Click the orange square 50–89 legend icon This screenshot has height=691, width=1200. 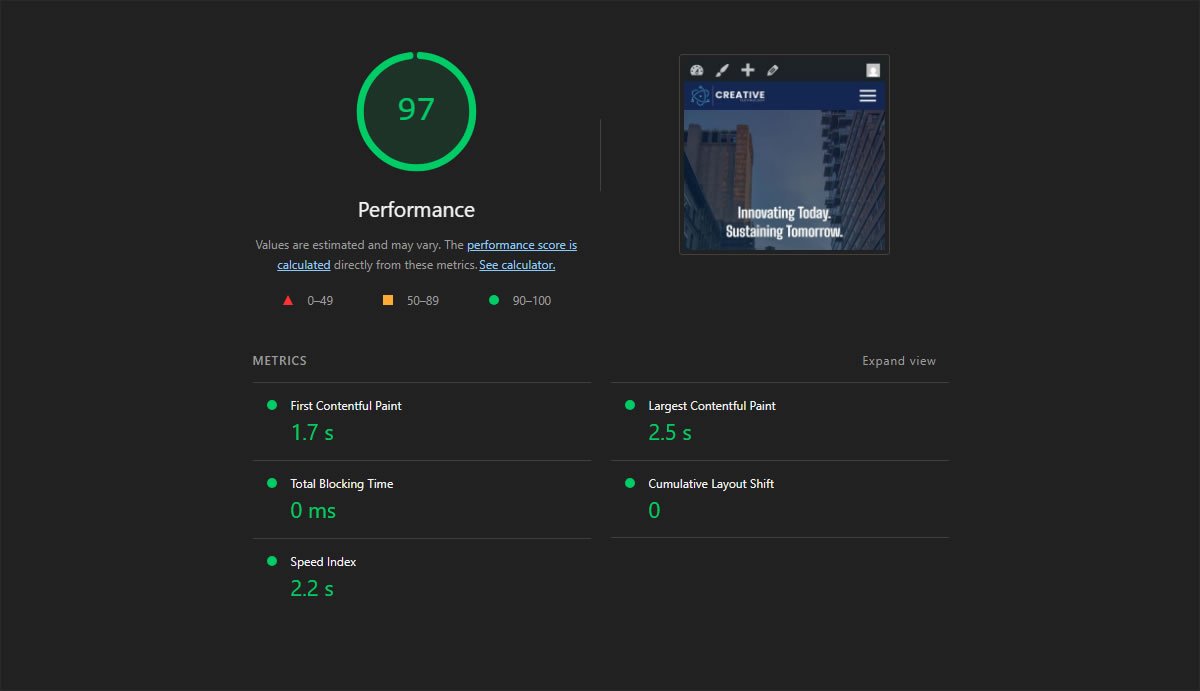[x=388, y=300]
